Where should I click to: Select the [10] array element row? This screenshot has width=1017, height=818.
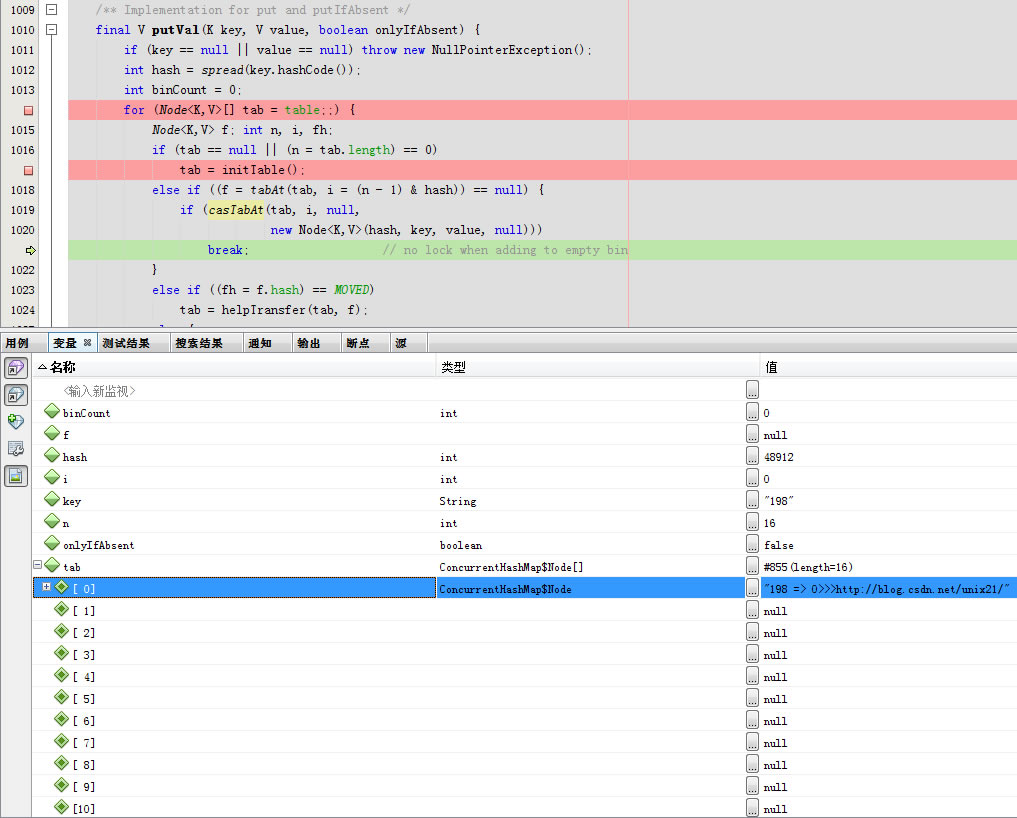tap(525, 809)
